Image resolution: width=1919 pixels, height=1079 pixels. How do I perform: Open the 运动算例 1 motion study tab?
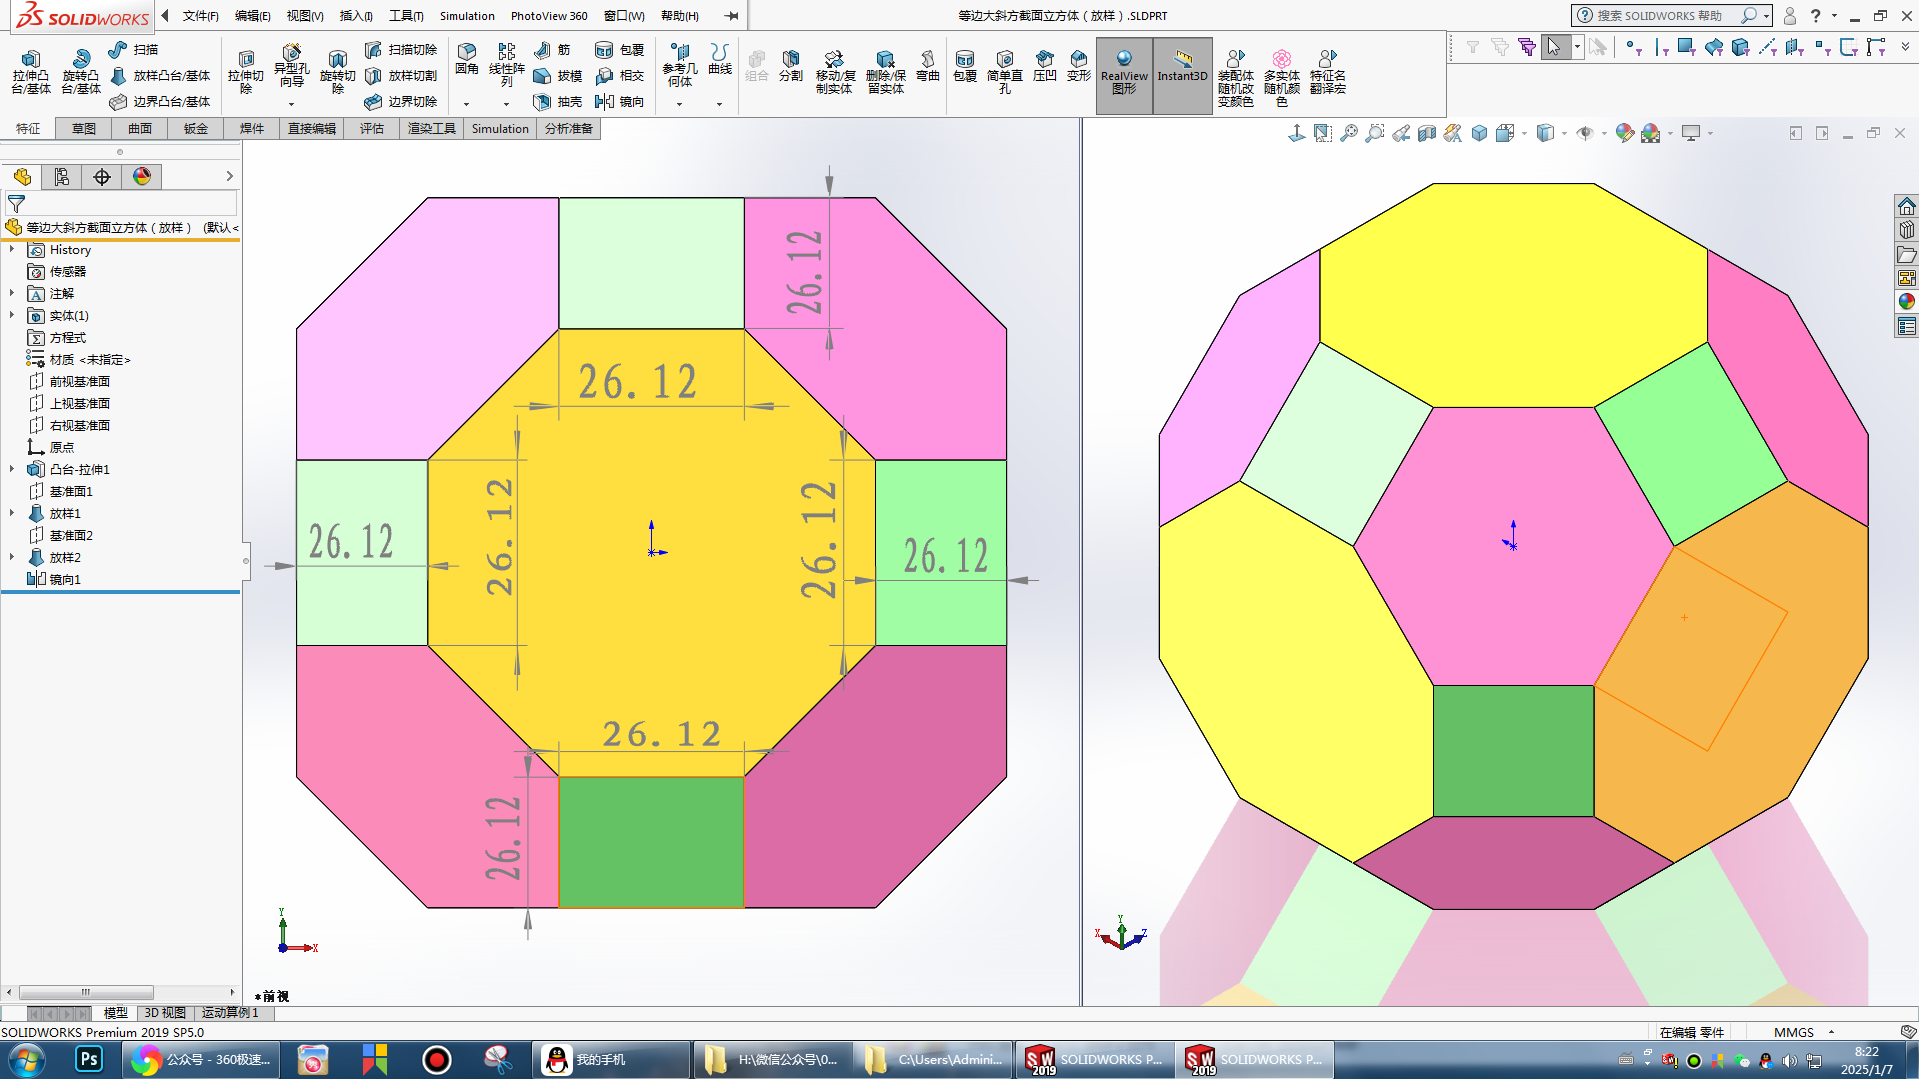(x=230, y=1012)
